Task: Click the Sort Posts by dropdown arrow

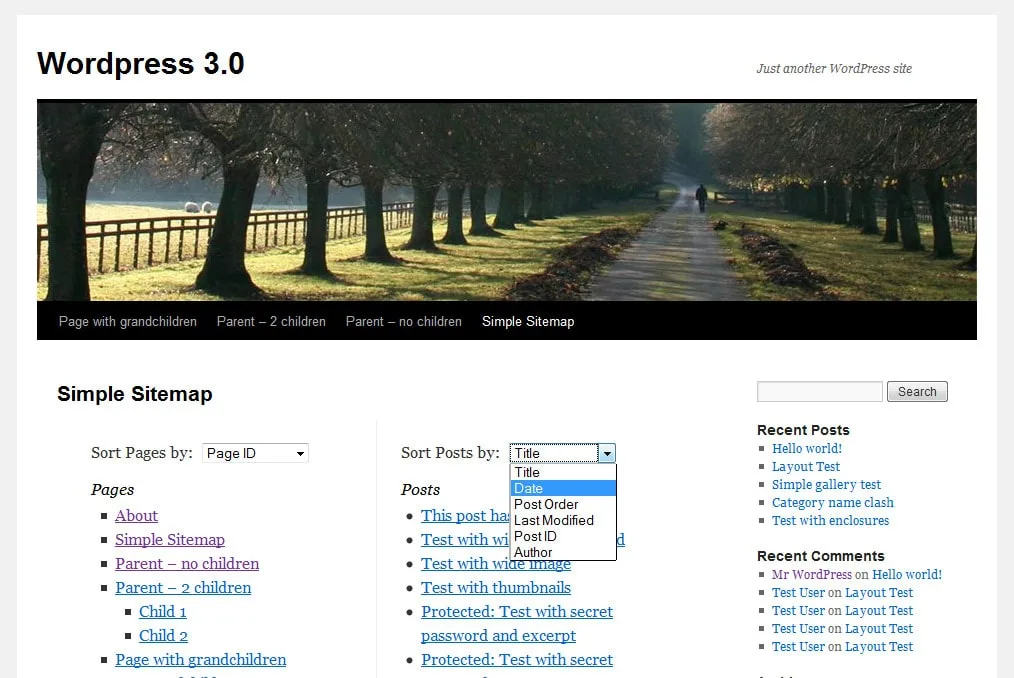Action: (607, 453)
